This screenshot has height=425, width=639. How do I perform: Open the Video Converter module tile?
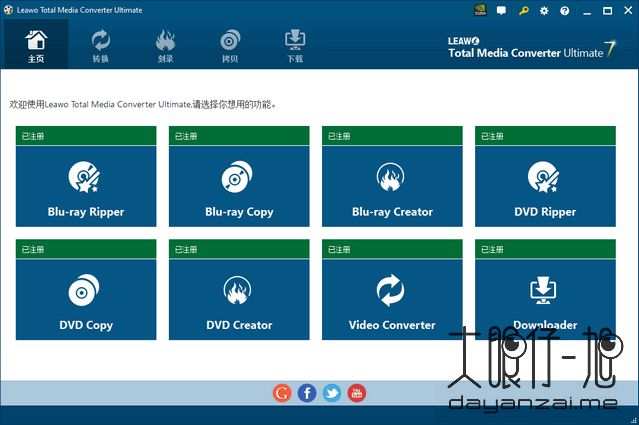click(x=392, y=299)
